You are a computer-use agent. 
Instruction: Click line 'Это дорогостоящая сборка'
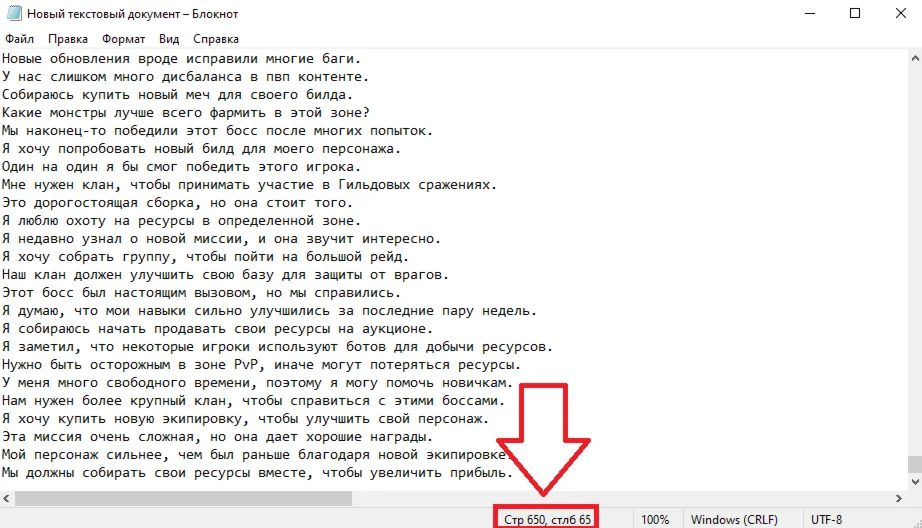point(178,203)
